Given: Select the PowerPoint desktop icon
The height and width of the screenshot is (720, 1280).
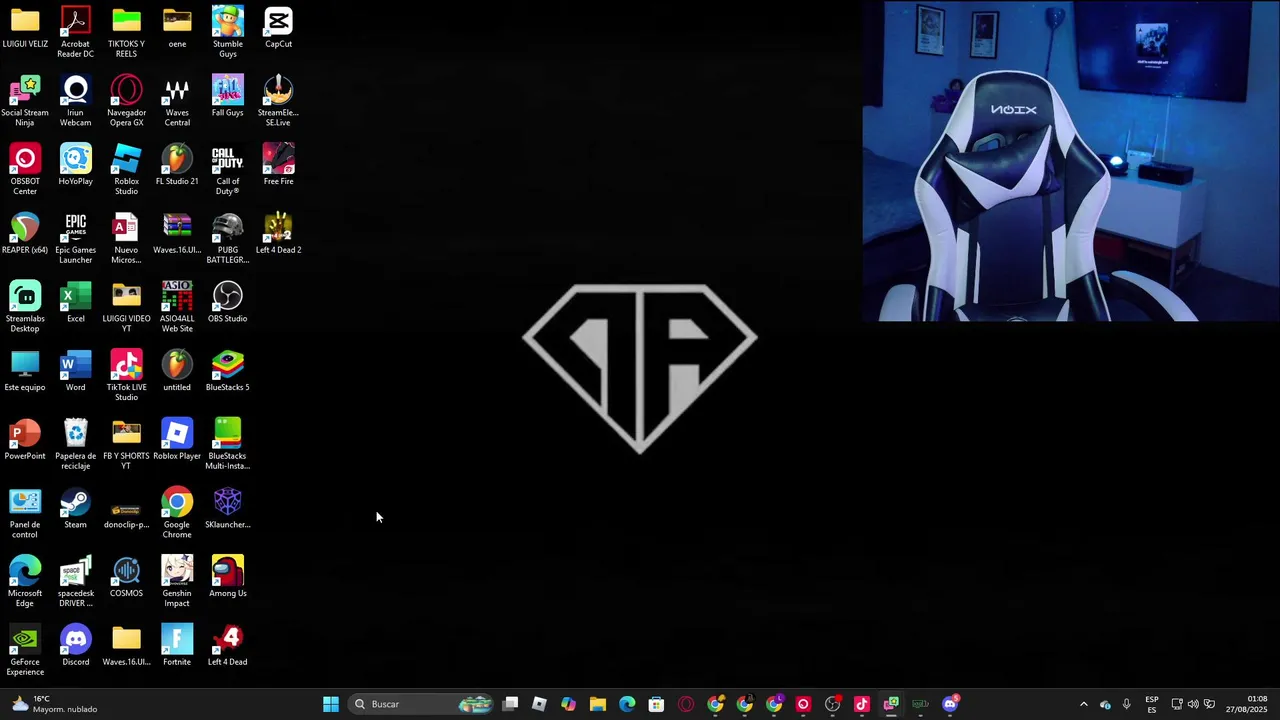Looking at the screenshot, I should click(x=25, y=440).
